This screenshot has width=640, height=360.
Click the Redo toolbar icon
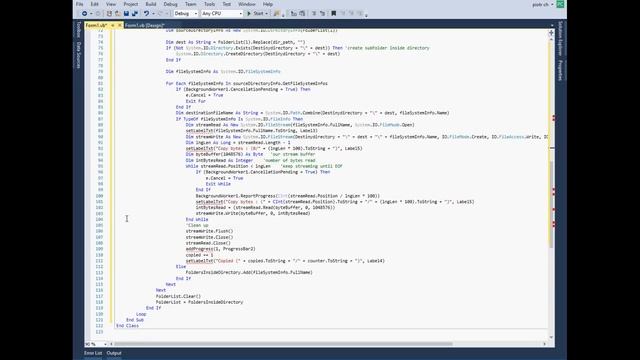160,13
